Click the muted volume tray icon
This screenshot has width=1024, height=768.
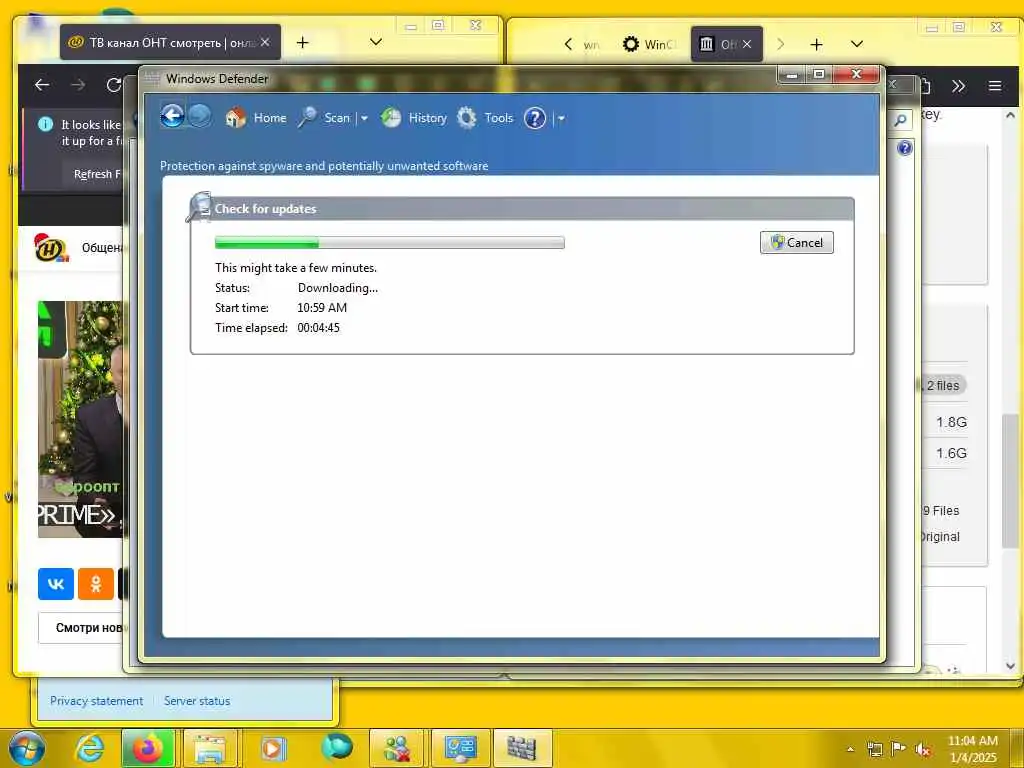(x=923, y=749)
